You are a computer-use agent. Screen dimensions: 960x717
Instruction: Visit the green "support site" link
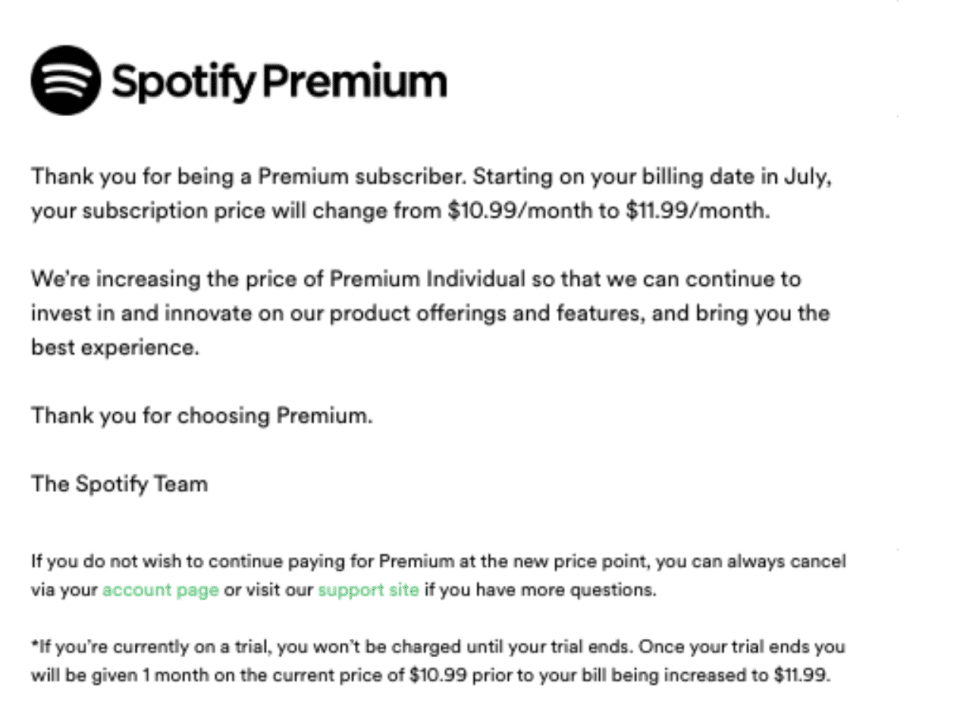click(x=369, y=590)
